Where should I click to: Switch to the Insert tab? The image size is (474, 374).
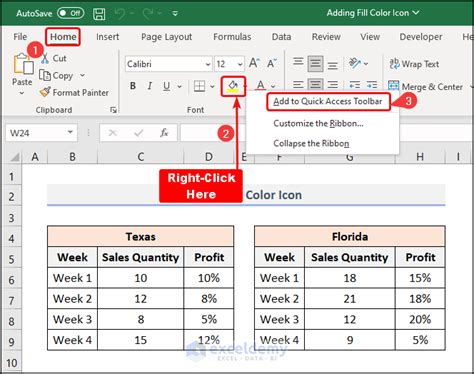(107, 37)
